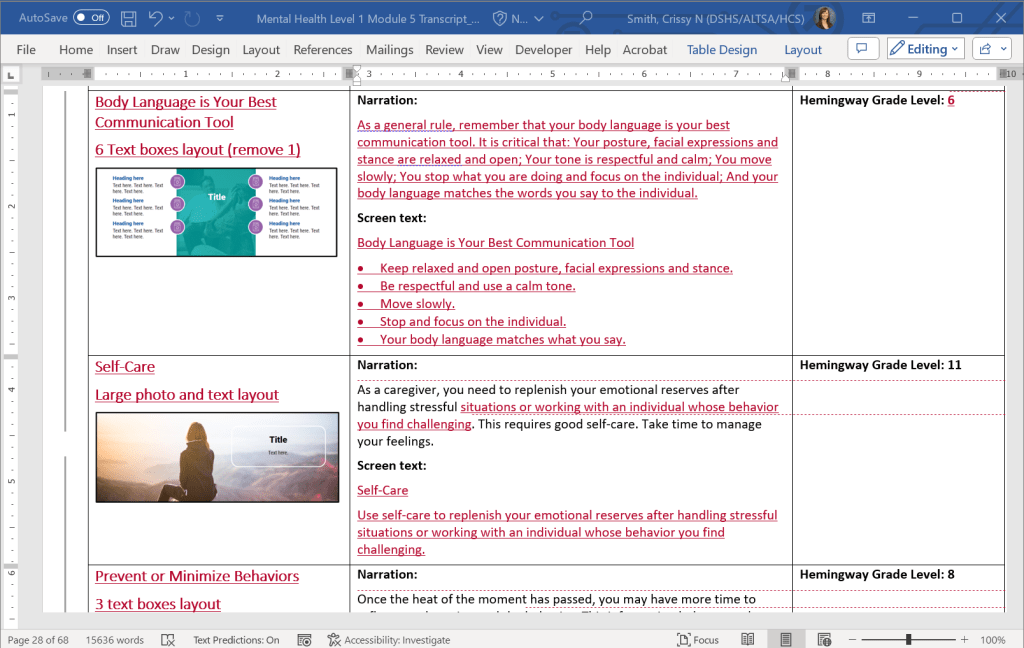This screenshot has height=648, width=1024.
Task: Switch to the References tab
Action: (322, 50)
